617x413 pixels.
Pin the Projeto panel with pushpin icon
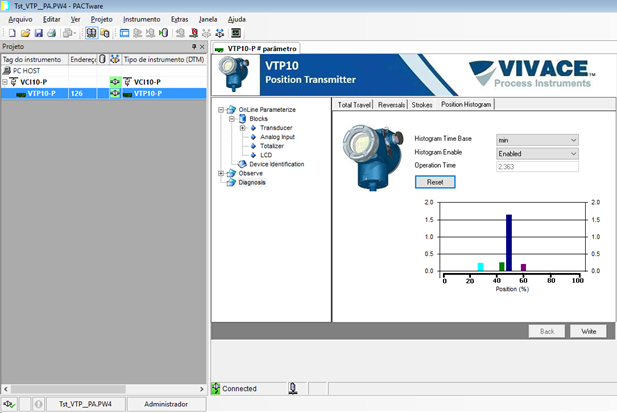194,47
